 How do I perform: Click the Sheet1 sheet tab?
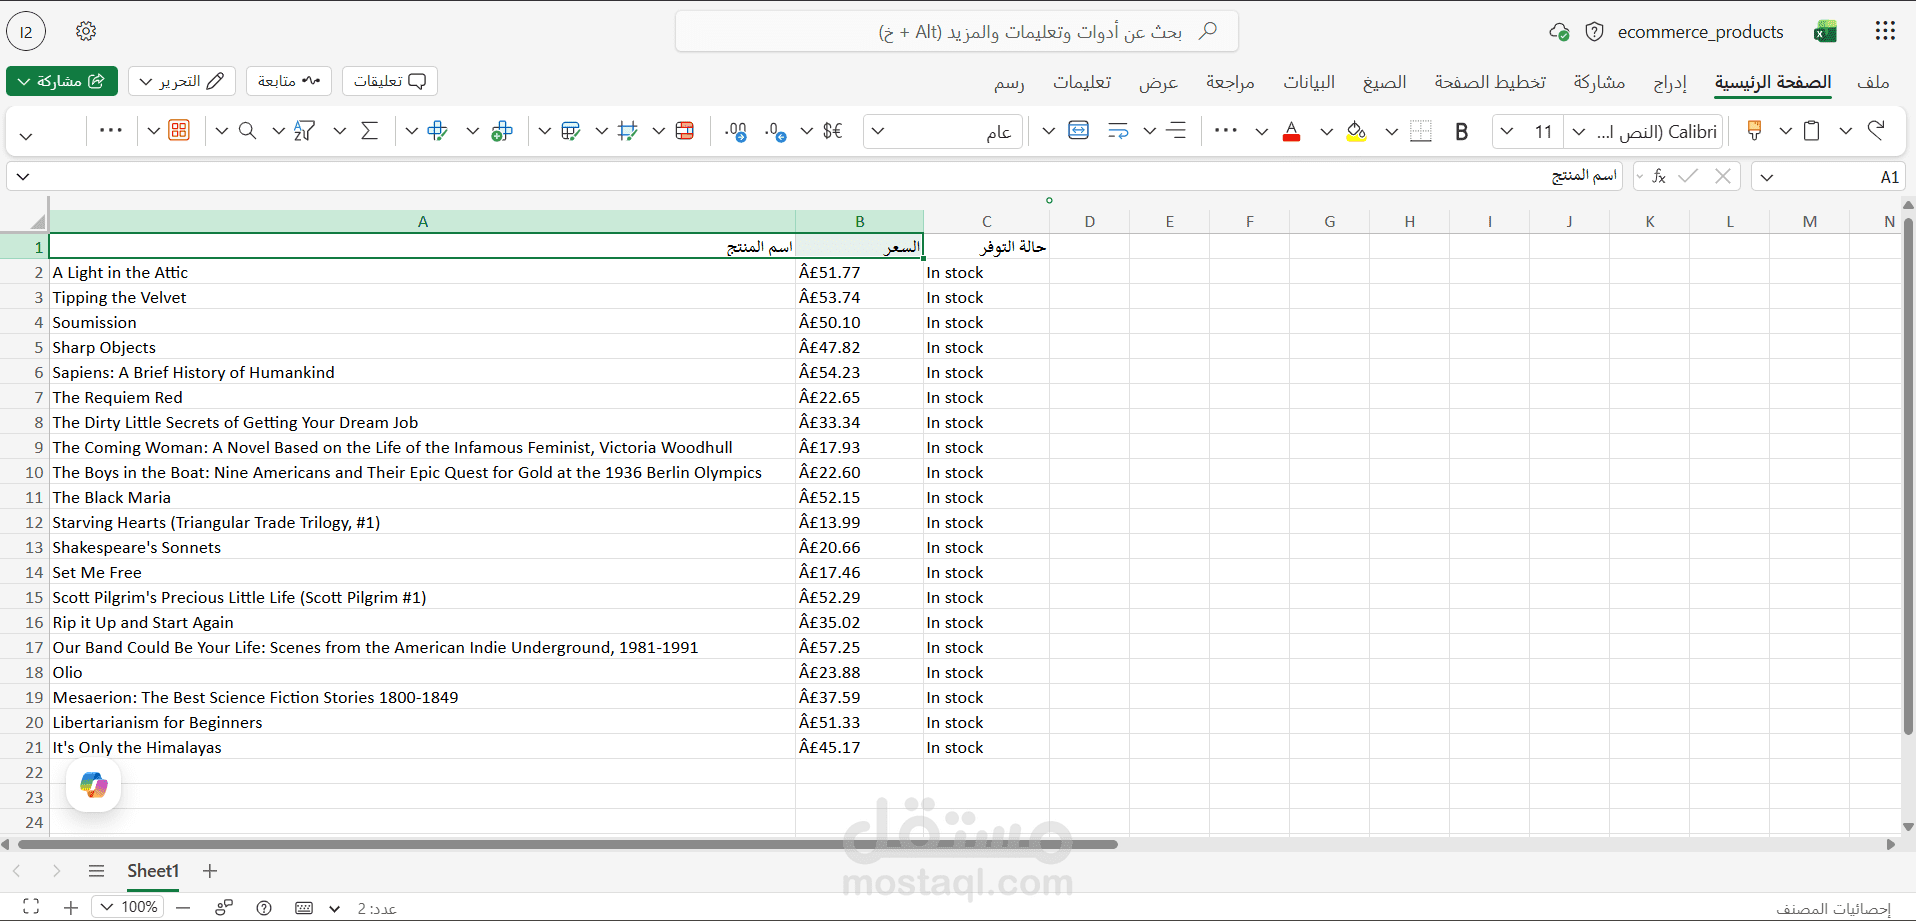[153, 871]
